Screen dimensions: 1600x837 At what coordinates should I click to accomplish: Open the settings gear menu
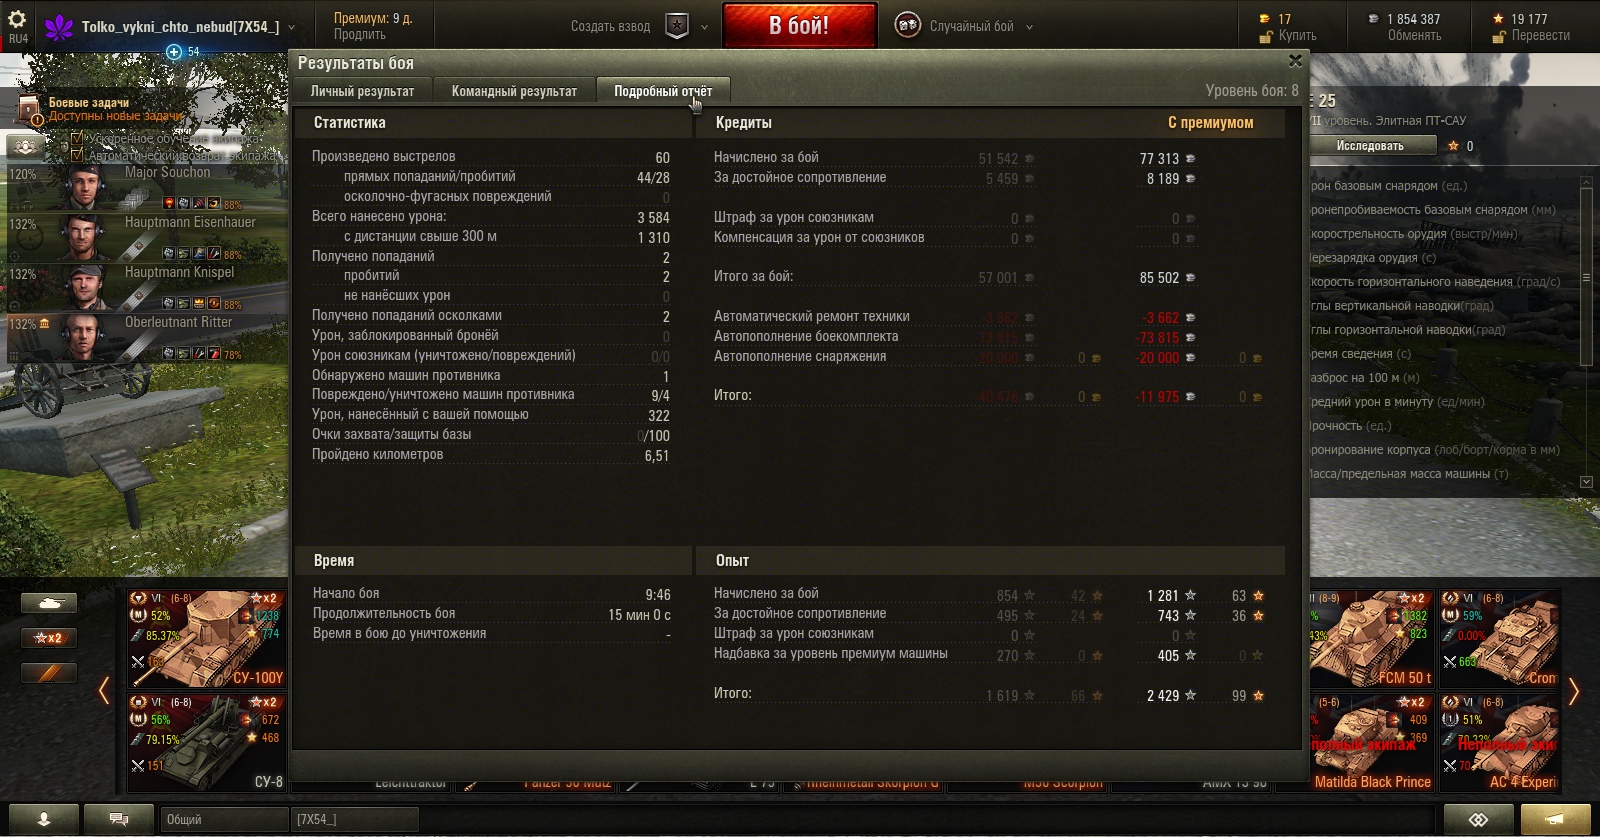[x=17, y=19]
